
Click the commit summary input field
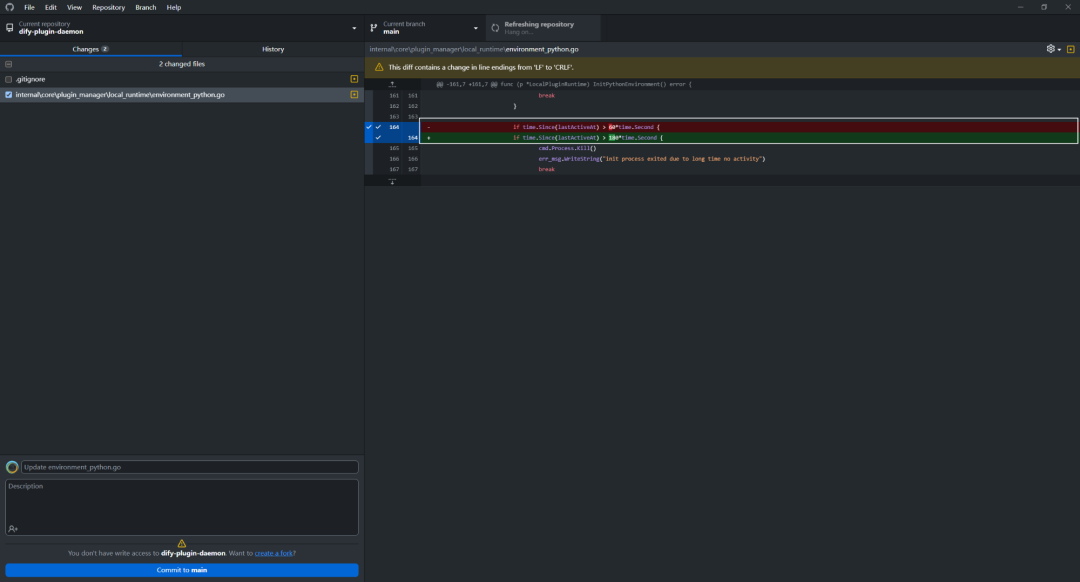189,467
